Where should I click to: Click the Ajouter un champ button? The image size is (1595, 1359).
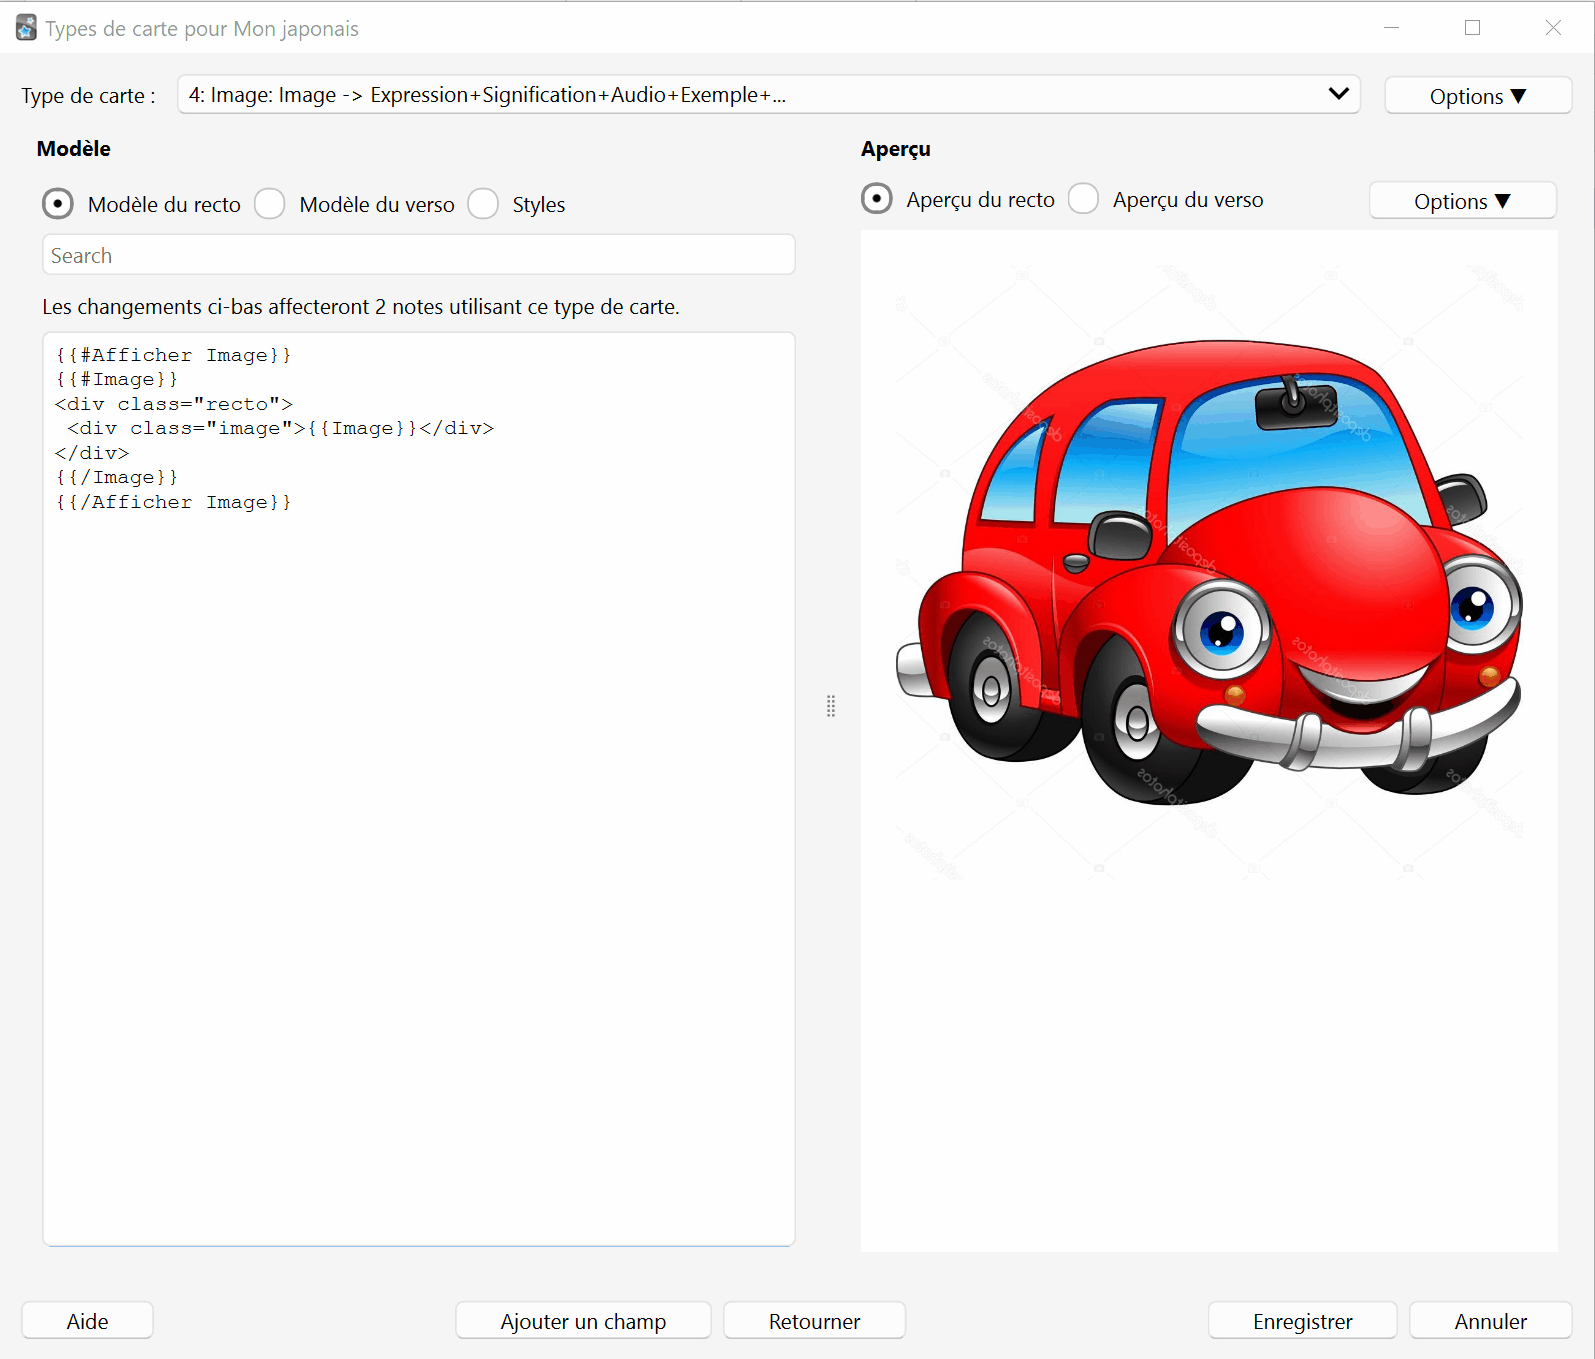583,1321
